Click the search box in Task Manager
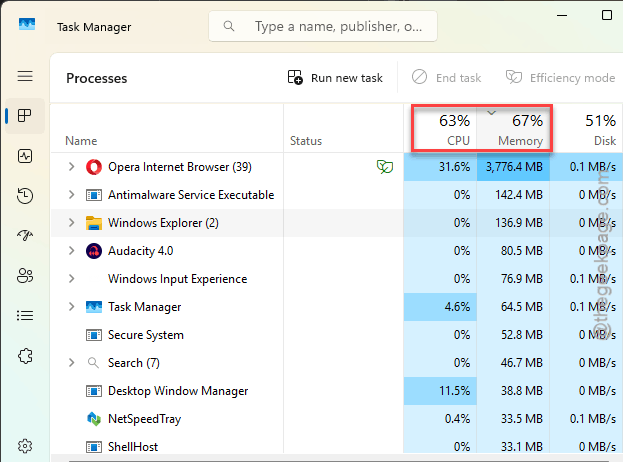 pyautogui.click(x=323, y=26)
